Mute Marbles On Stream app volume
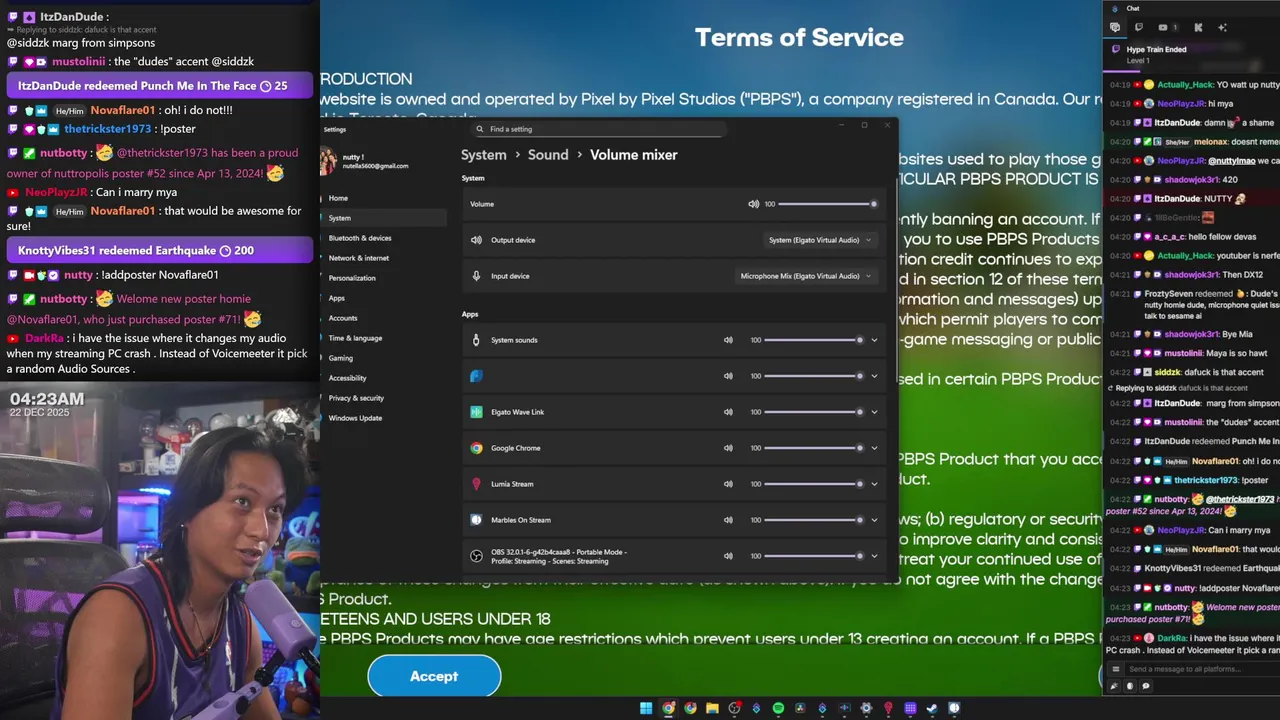 click(728, 520)
